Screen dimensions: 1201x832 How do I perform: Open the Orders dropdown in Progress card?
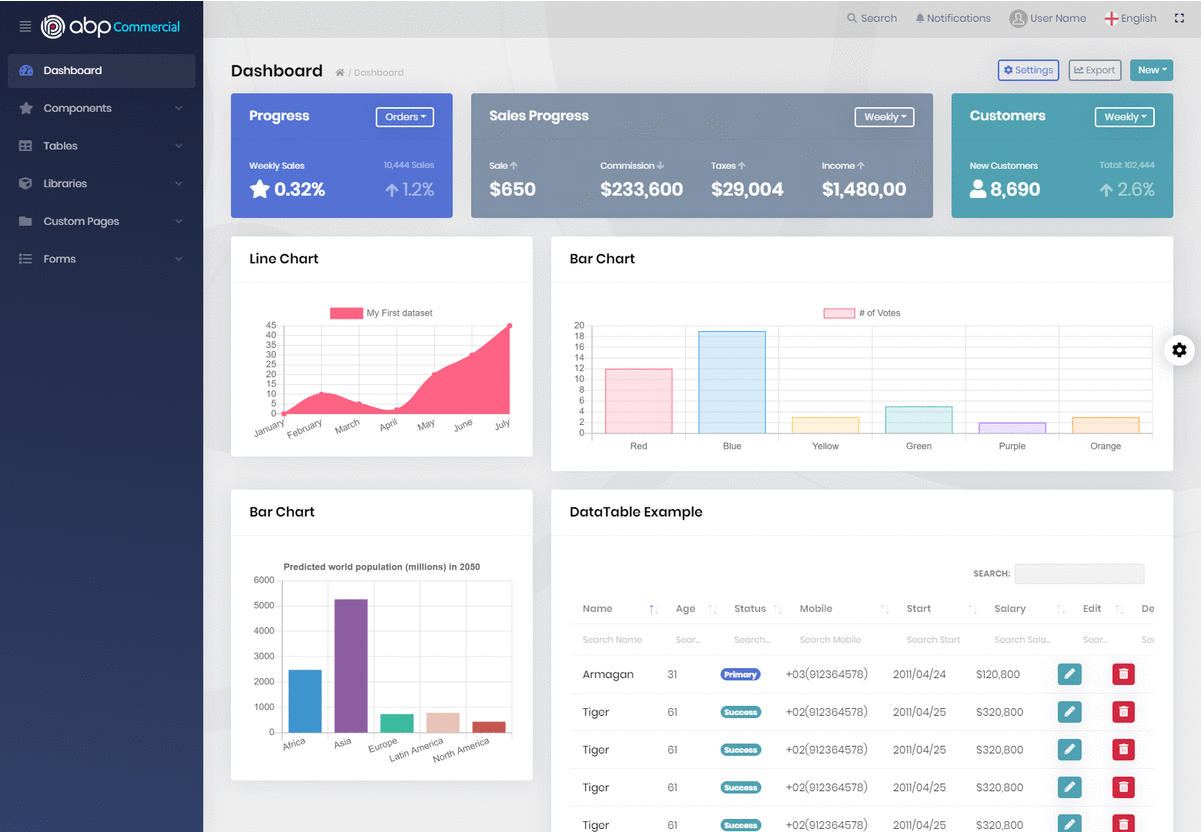(405, 117)
